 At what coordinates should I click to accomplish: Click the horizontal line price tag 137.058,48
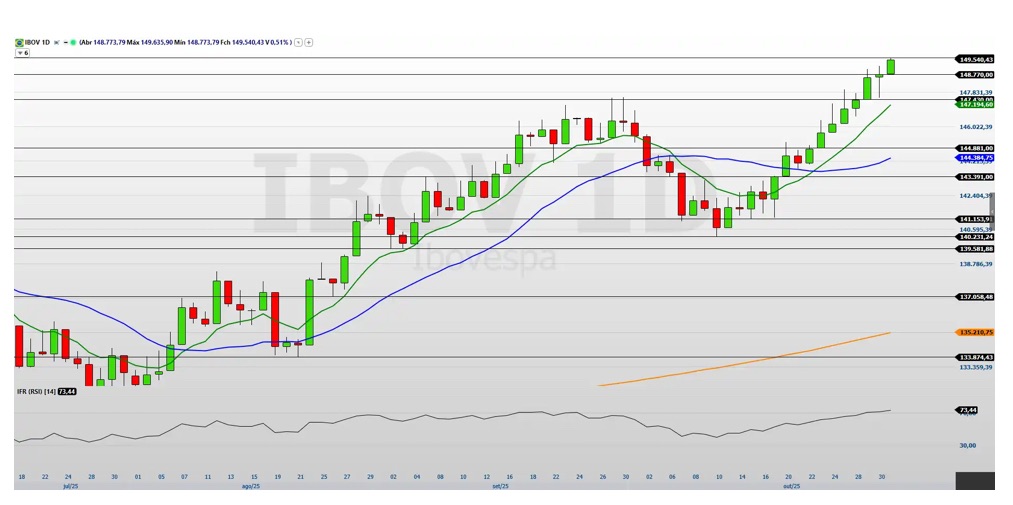[x=974, y=297]
